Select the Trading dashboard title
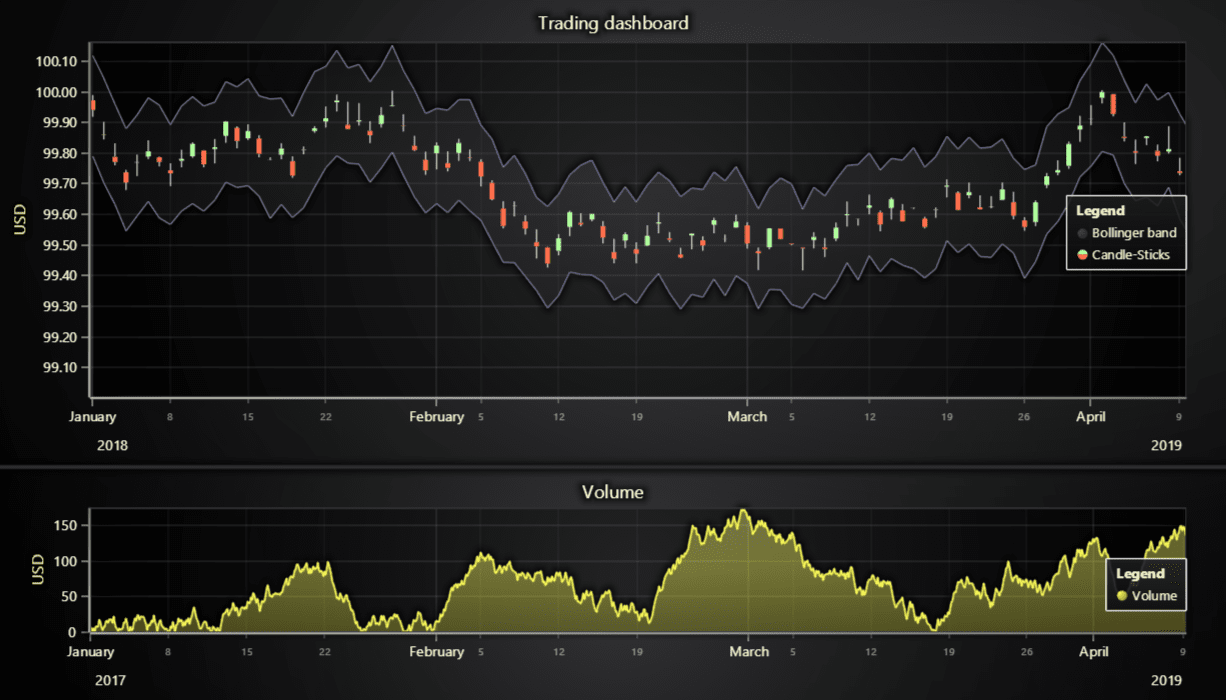 point(612,22)
